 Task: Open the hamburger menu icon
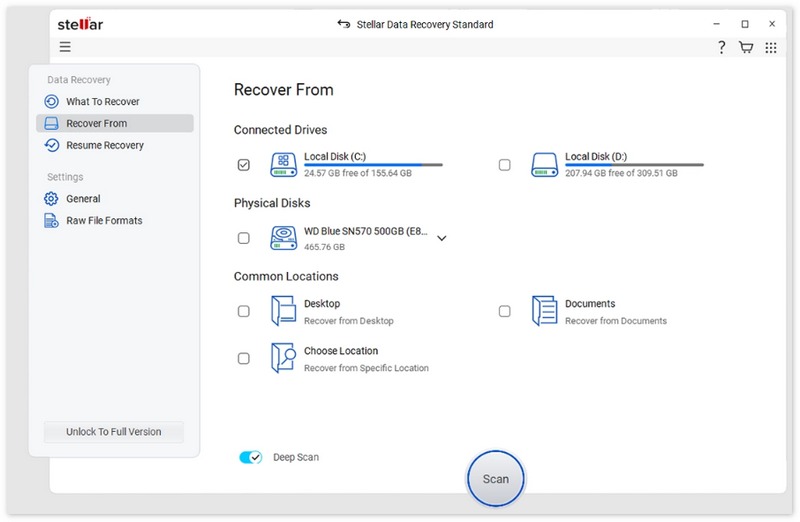[x=65, y=47]
